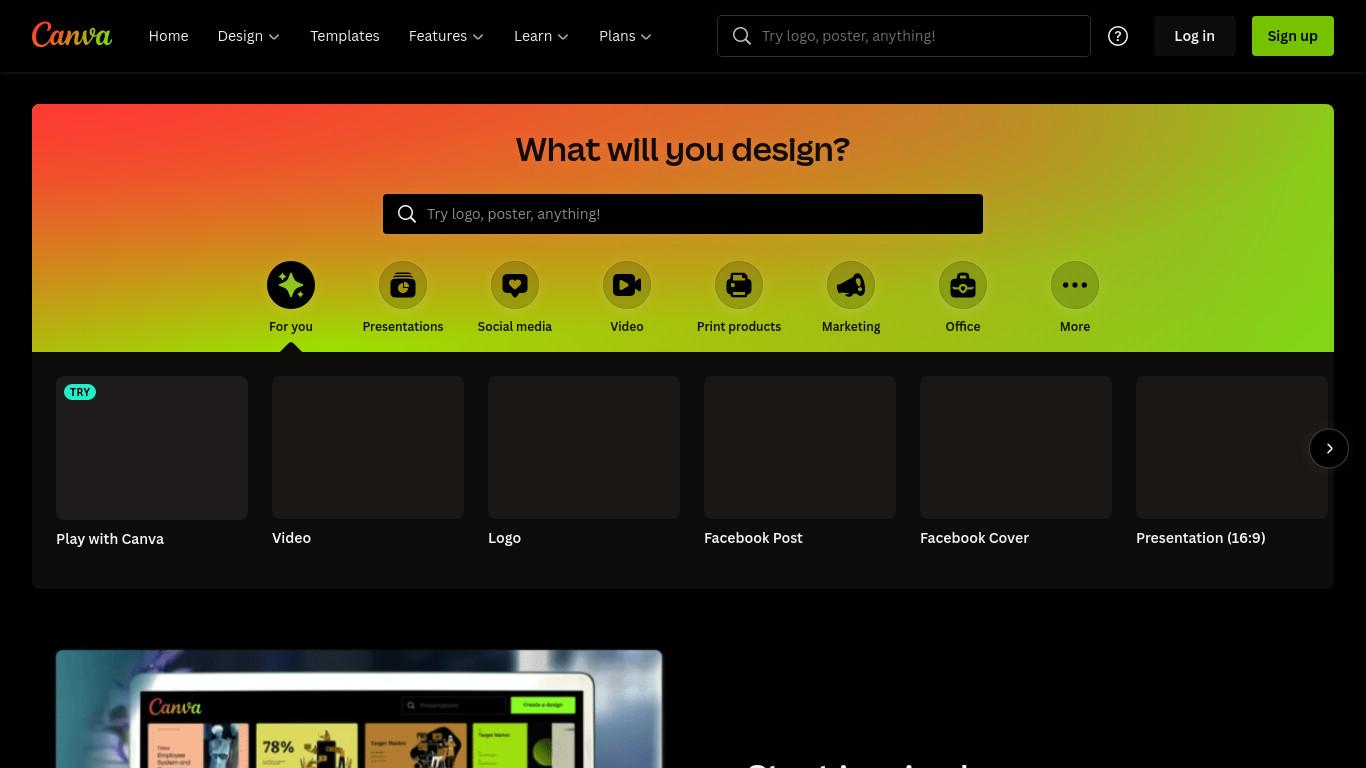
Task: Select the Presentations category icon
Action: [x=403, y=285]
